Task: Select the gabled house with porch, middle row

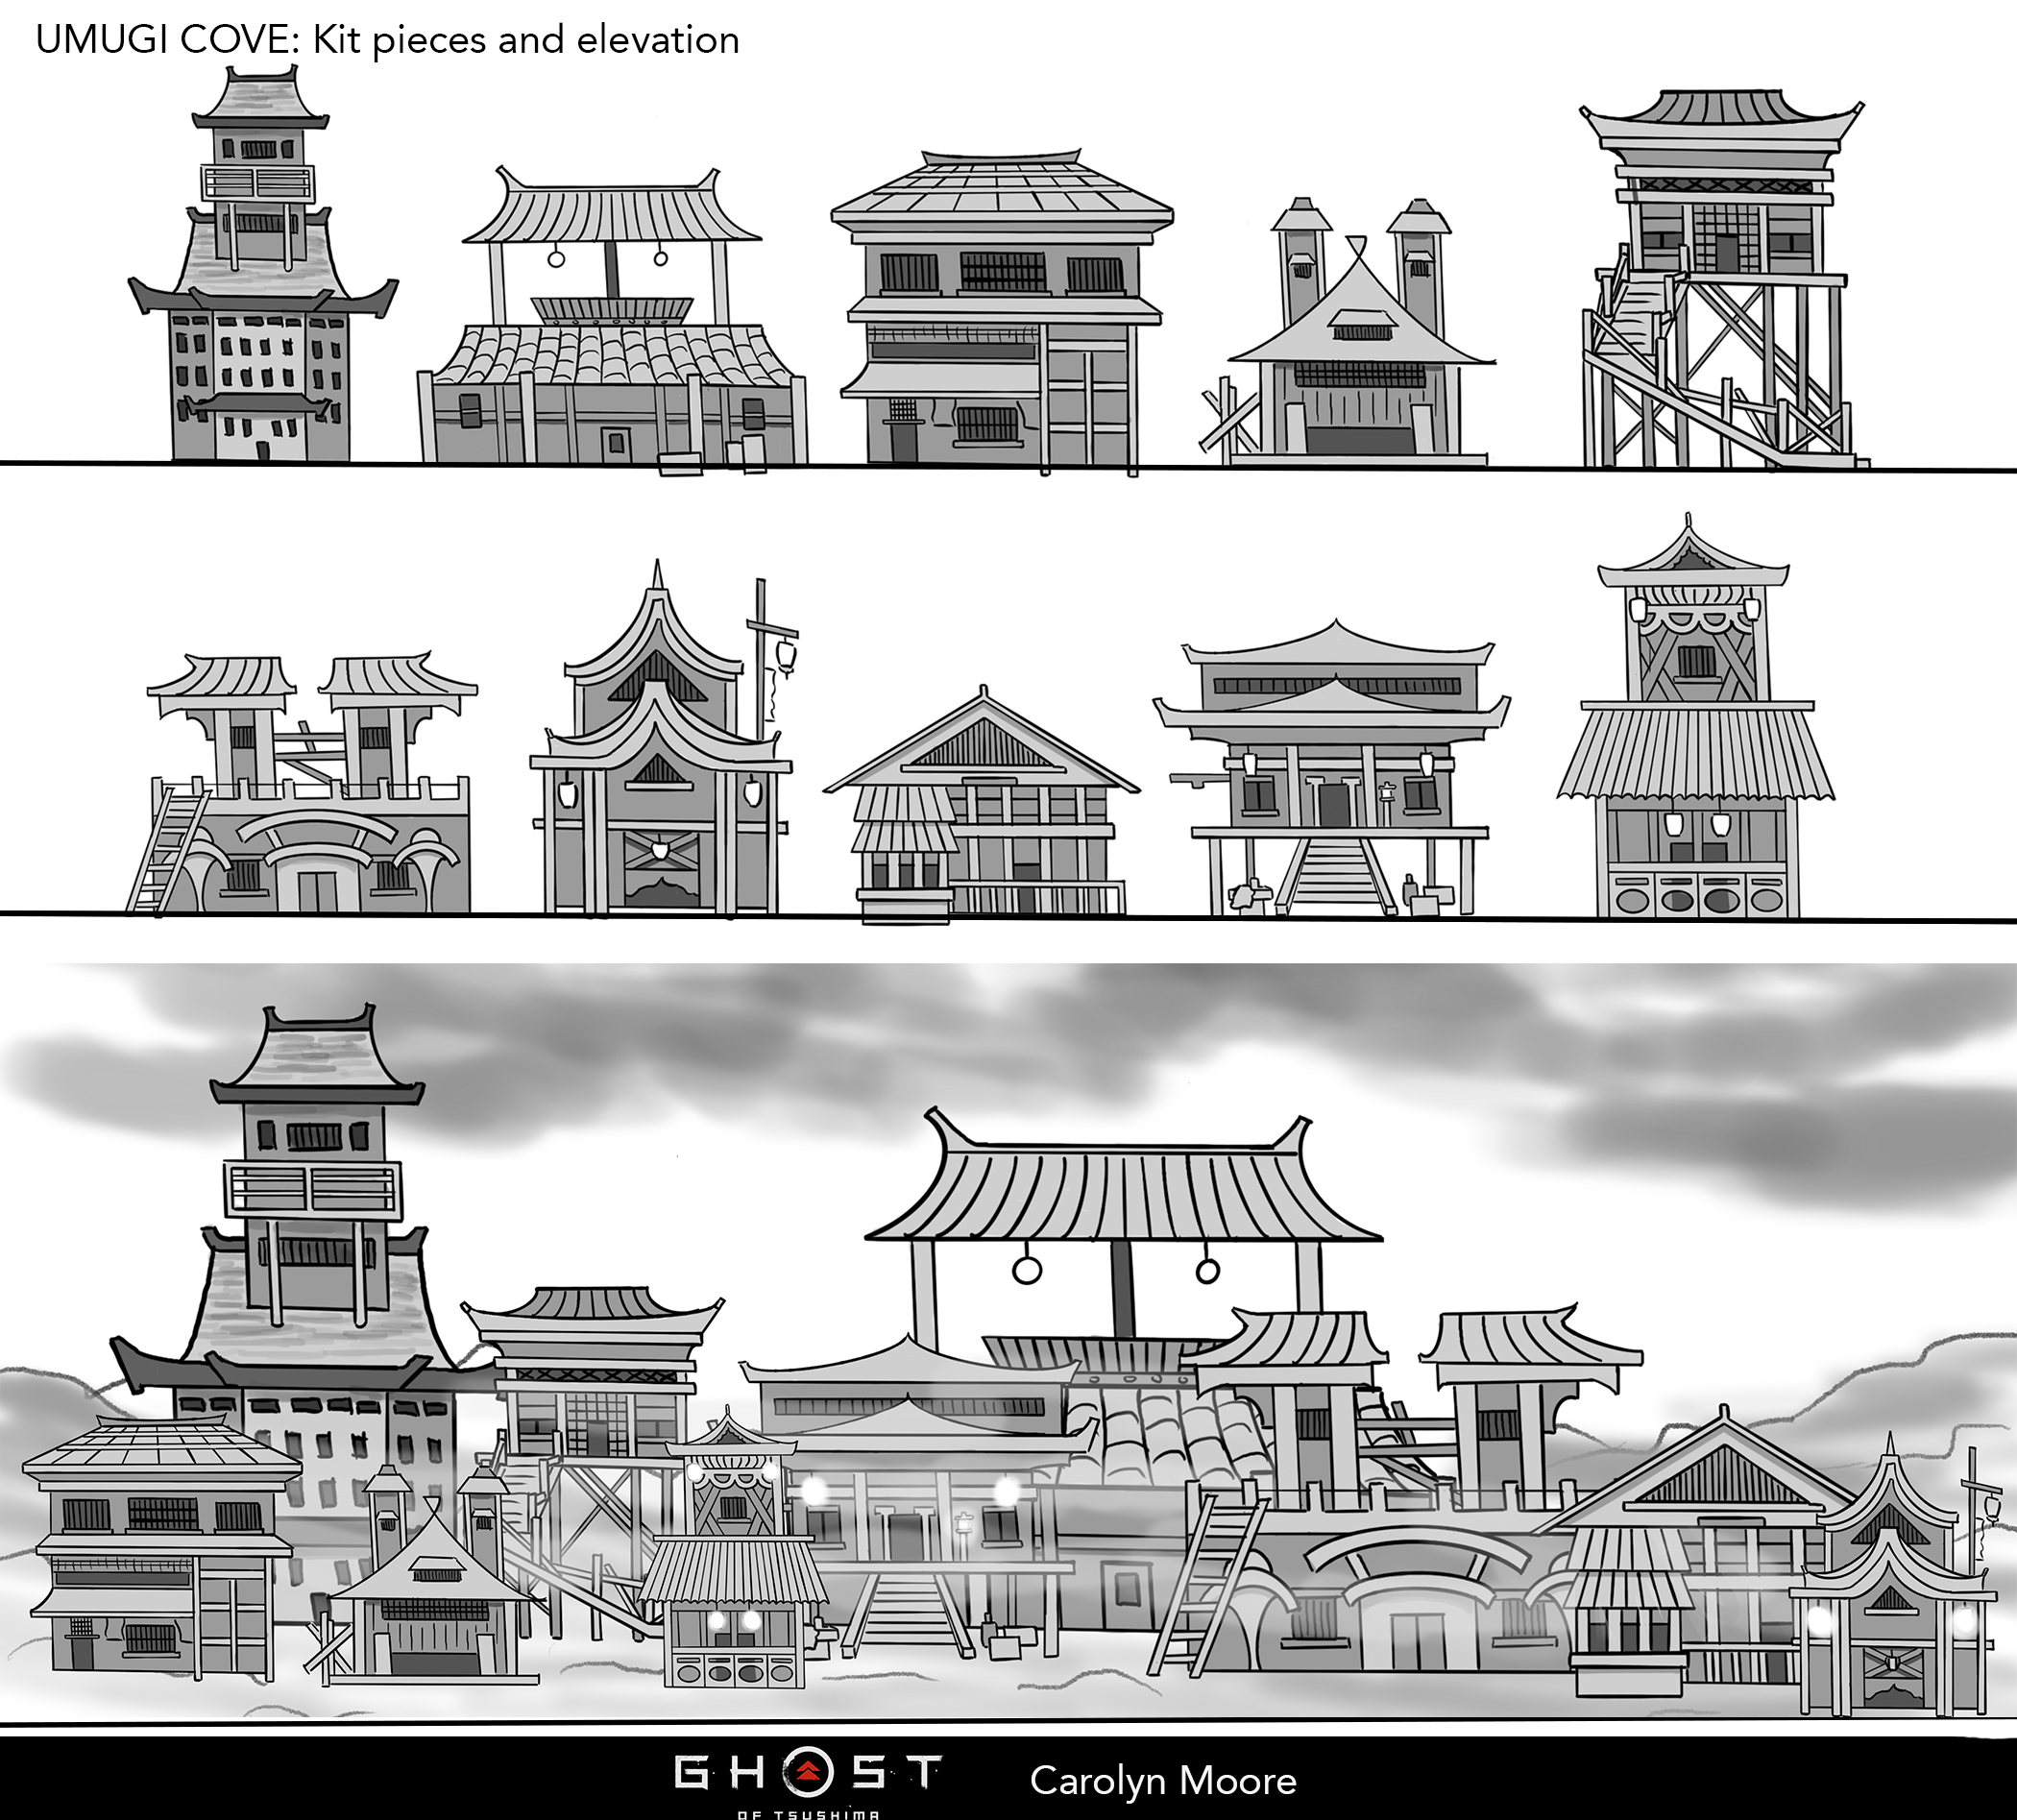Action: 981,805
